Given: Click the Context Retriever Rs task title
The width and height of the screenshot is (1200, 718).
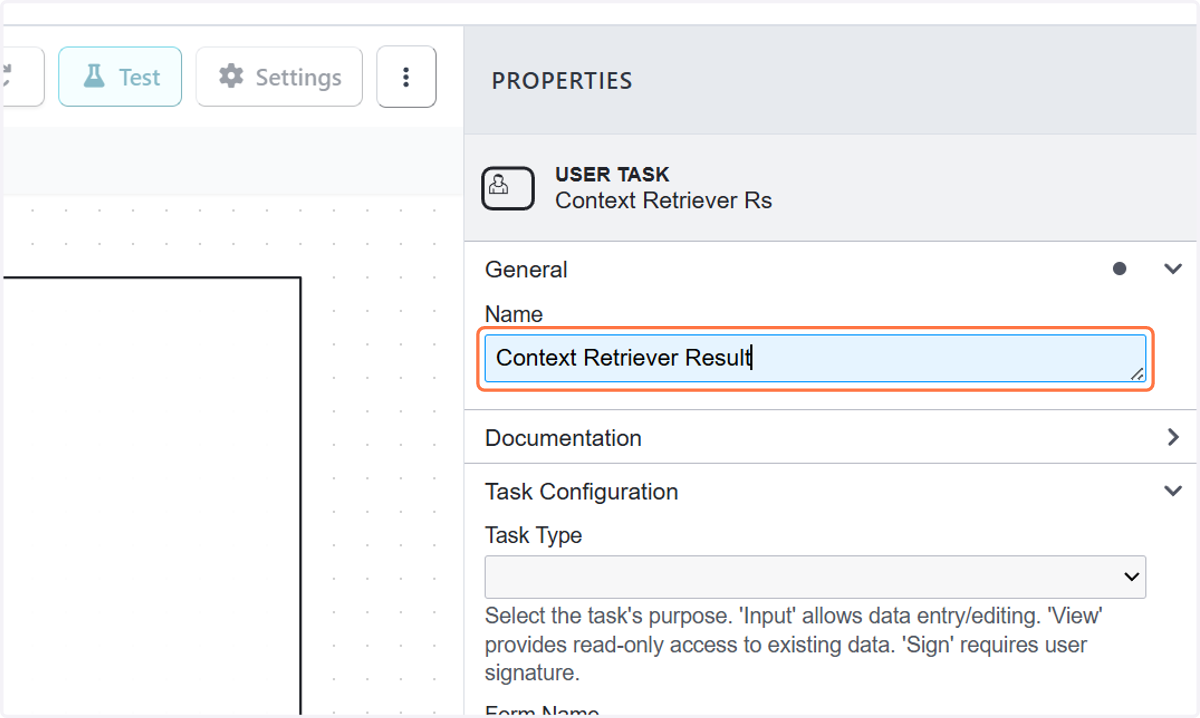Looking at the screenshot, I should point(663,200).
